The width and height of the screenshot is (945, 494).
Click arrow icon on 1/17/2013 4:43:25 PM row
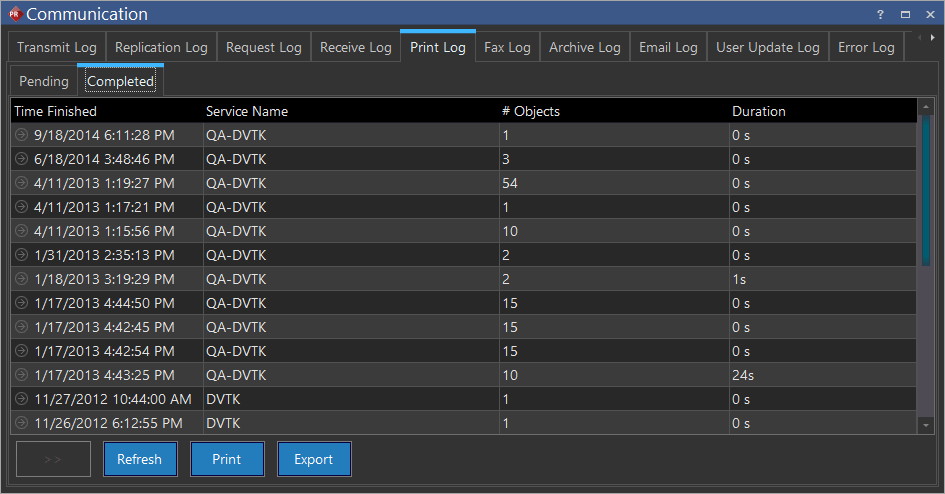click(x=22, y=375)
